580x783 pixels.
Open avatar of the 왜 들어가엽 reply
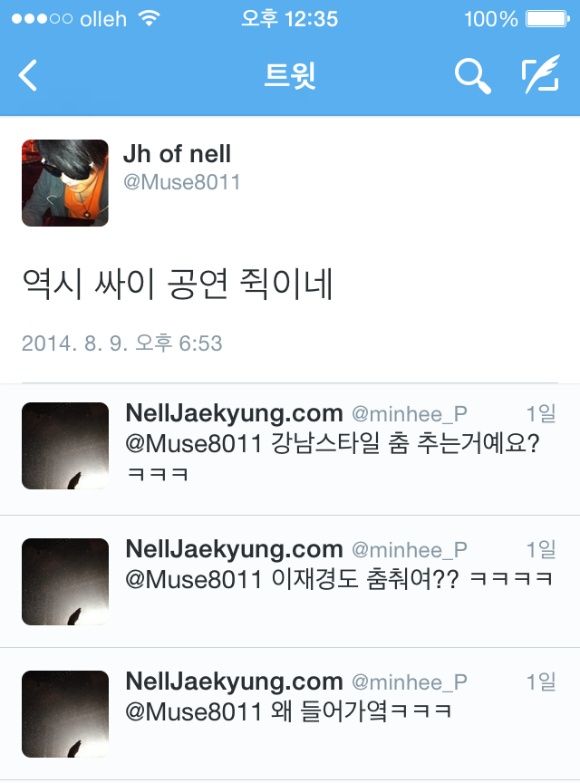pyautogui.click(x=65, y=714)
